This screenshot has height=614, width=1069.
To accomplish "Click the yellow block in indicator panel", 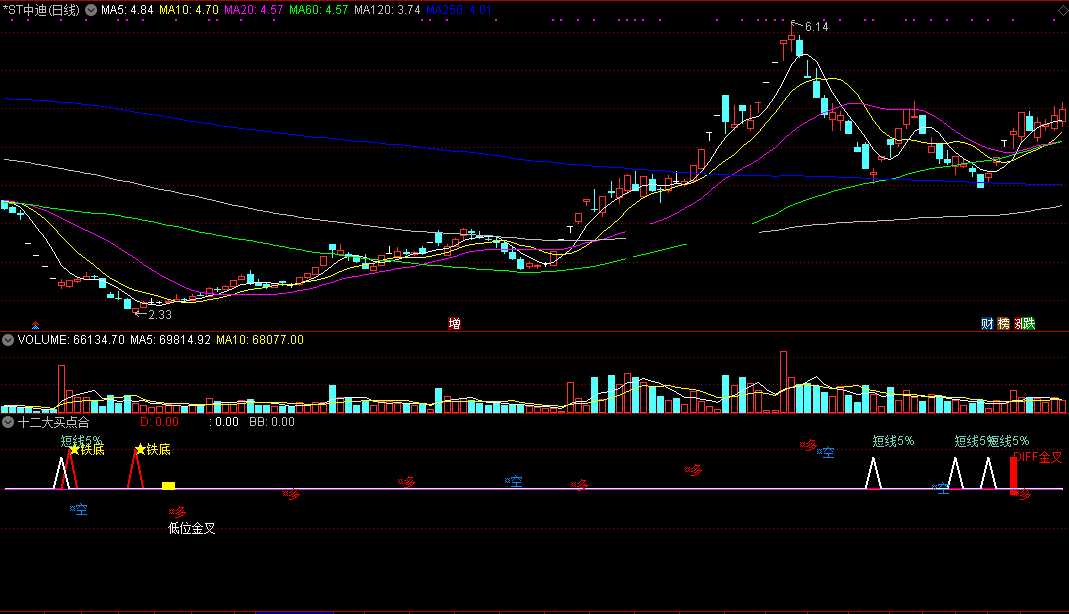I will [x=168, y=486].
